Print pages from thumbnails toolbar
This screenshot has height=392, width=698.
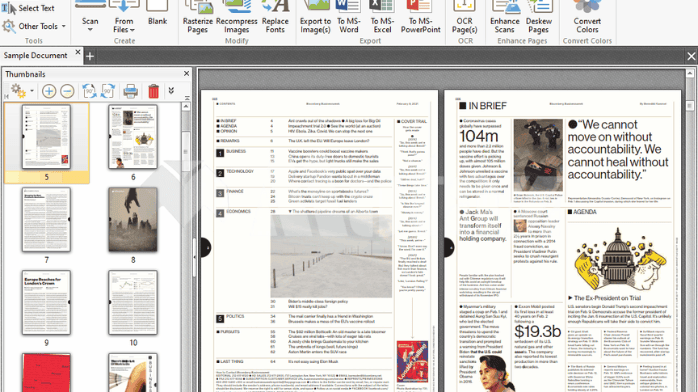(x=130, y=91)
